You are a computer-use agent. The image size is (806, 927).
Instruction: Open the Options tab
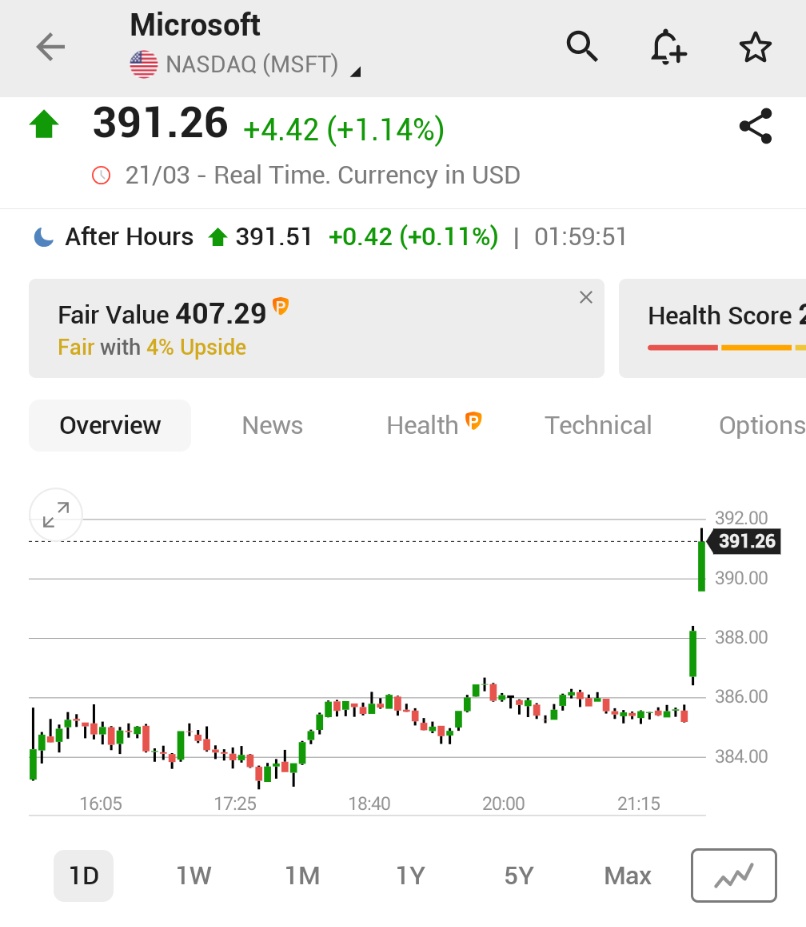point(762,426)
